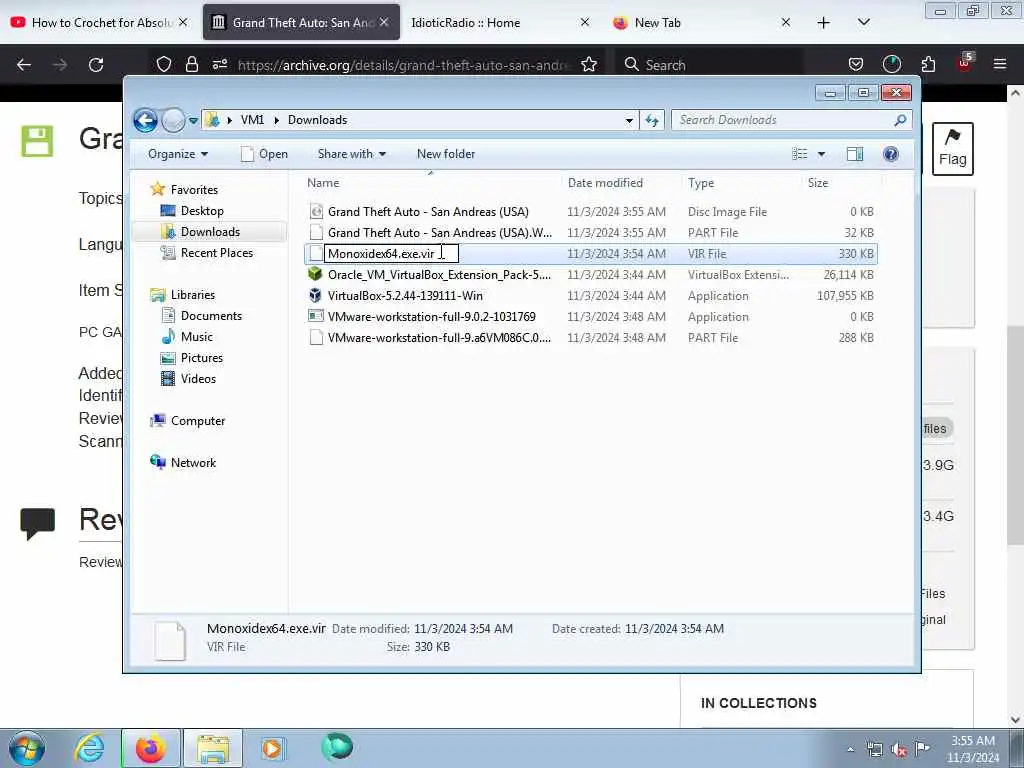Viewport: 1024px width, 768px height.
Task: Open the Organize menu
Action: pos(178,154)
